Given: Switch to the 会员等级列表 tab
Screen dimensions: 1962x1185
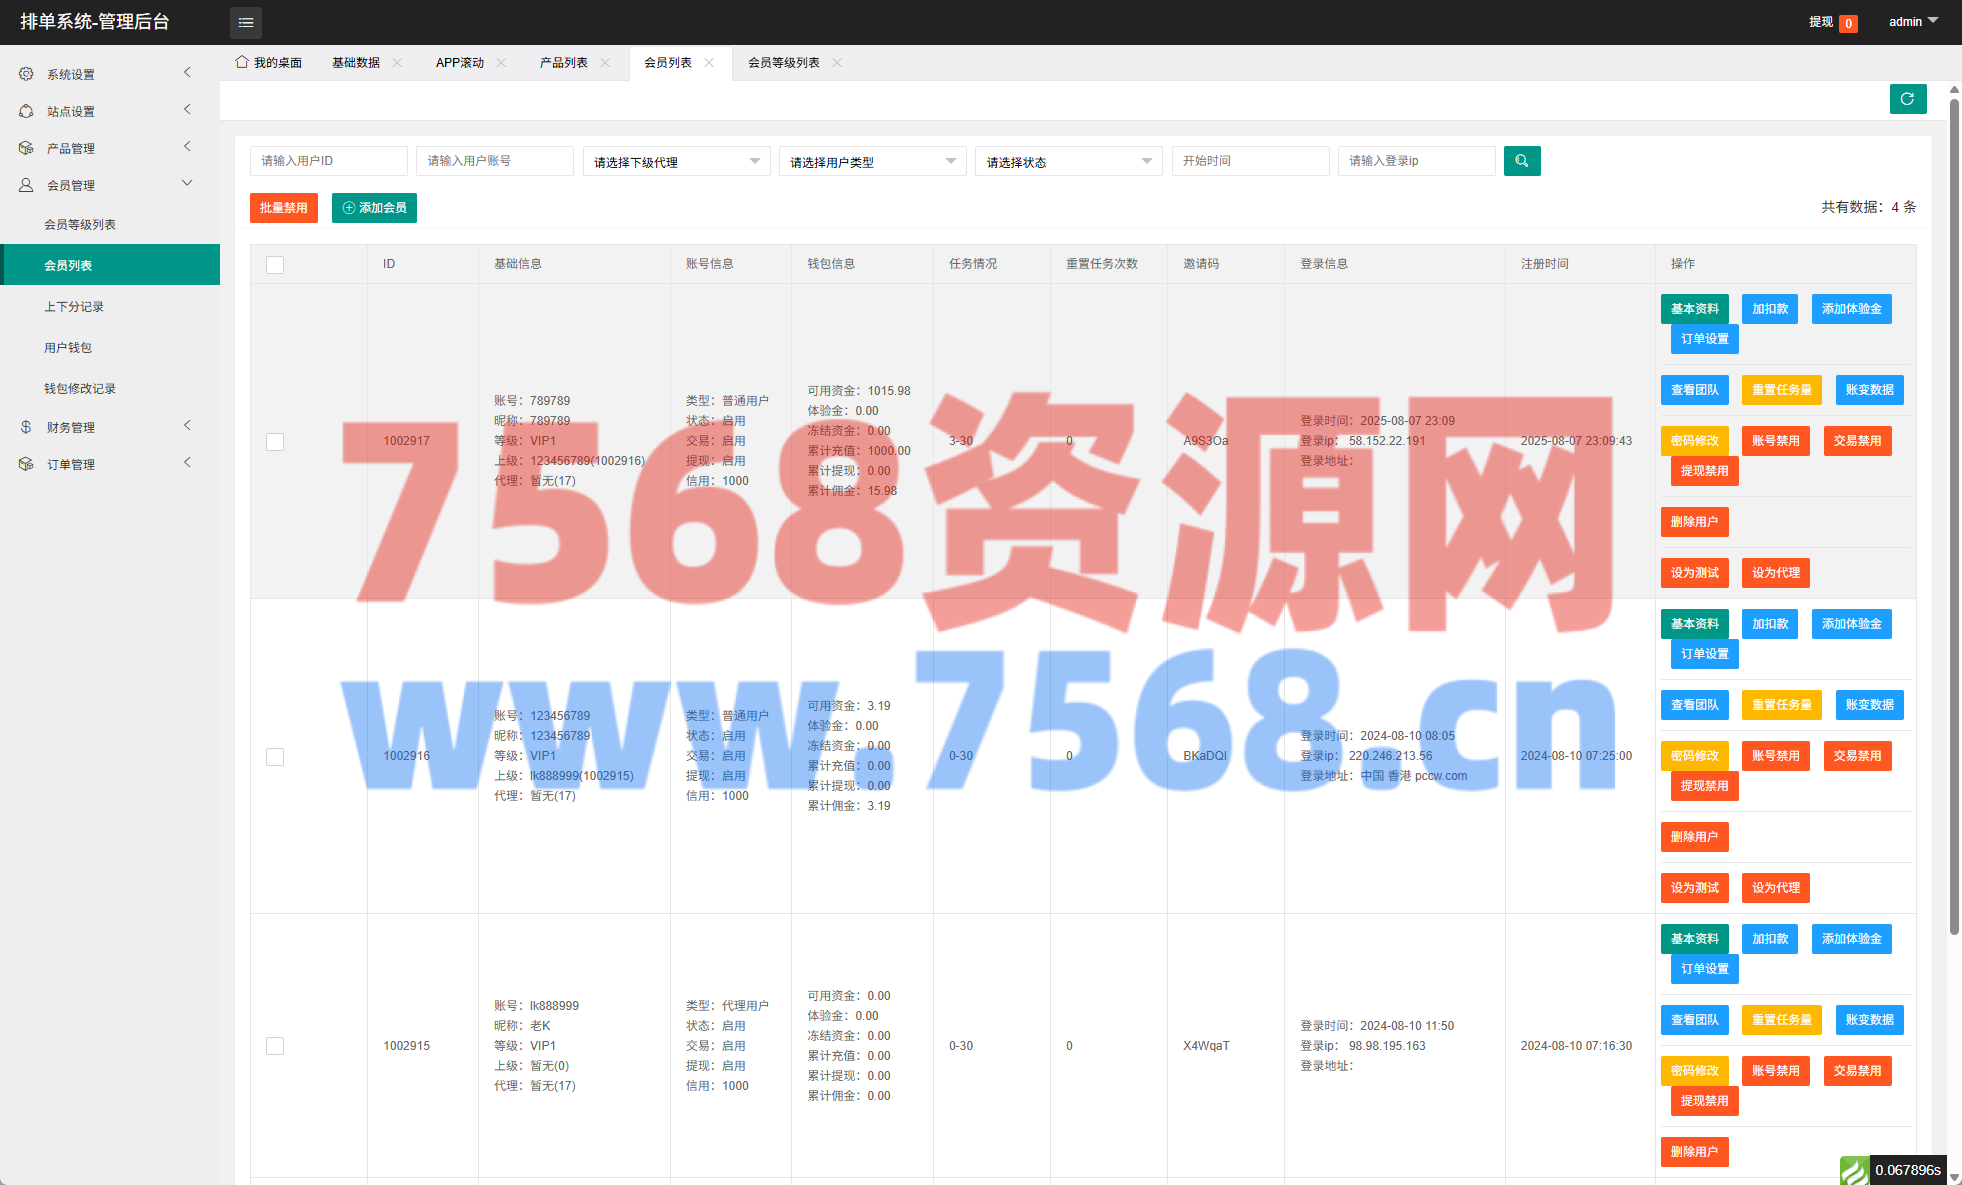Looking at the screenshot, I should [783, 63].
